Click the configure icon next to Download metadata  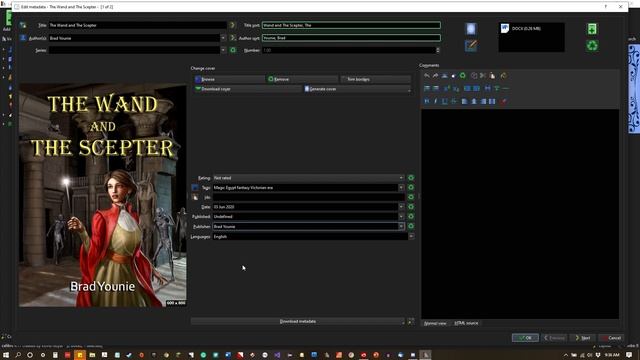pyautogui.click(x=411, y=322)
